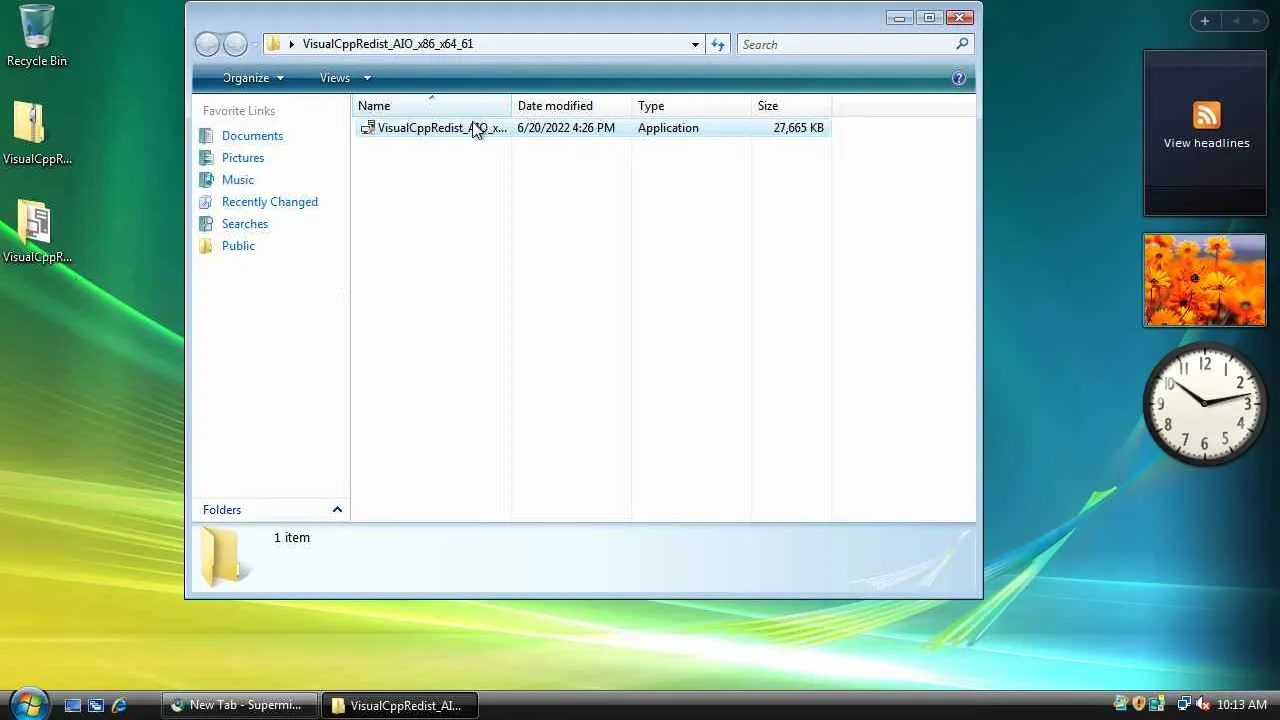Click the Application type cell
1280x720 pixels.
668,128
